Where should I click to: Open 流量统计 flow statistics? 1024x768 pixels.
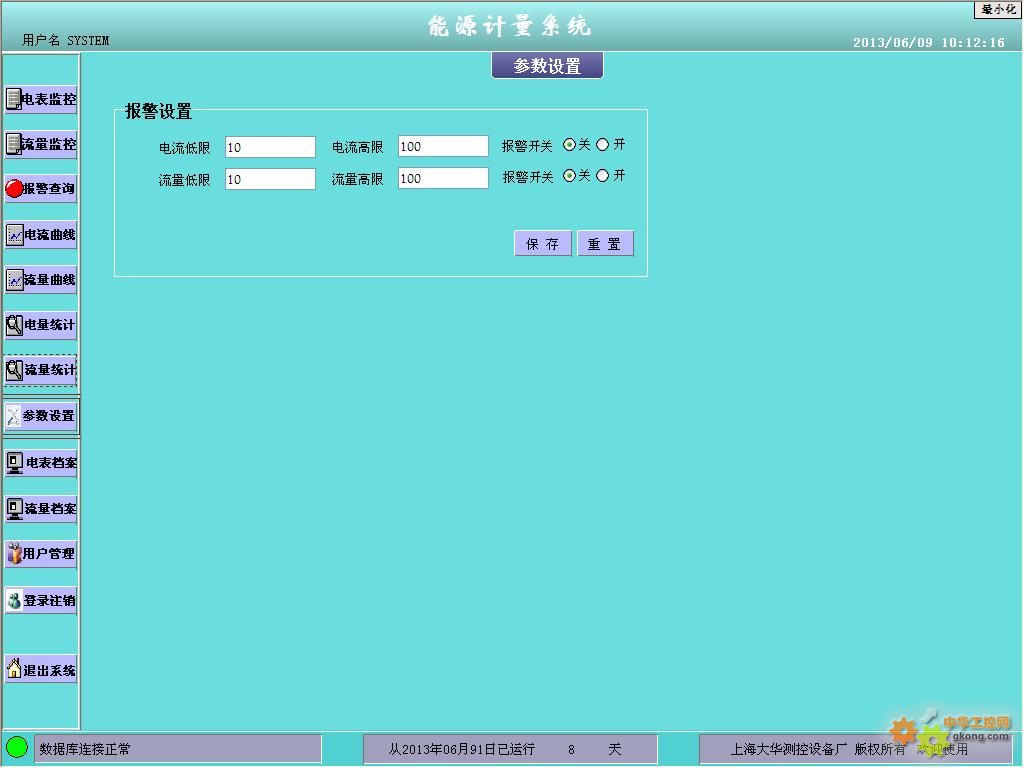point(41,370)
